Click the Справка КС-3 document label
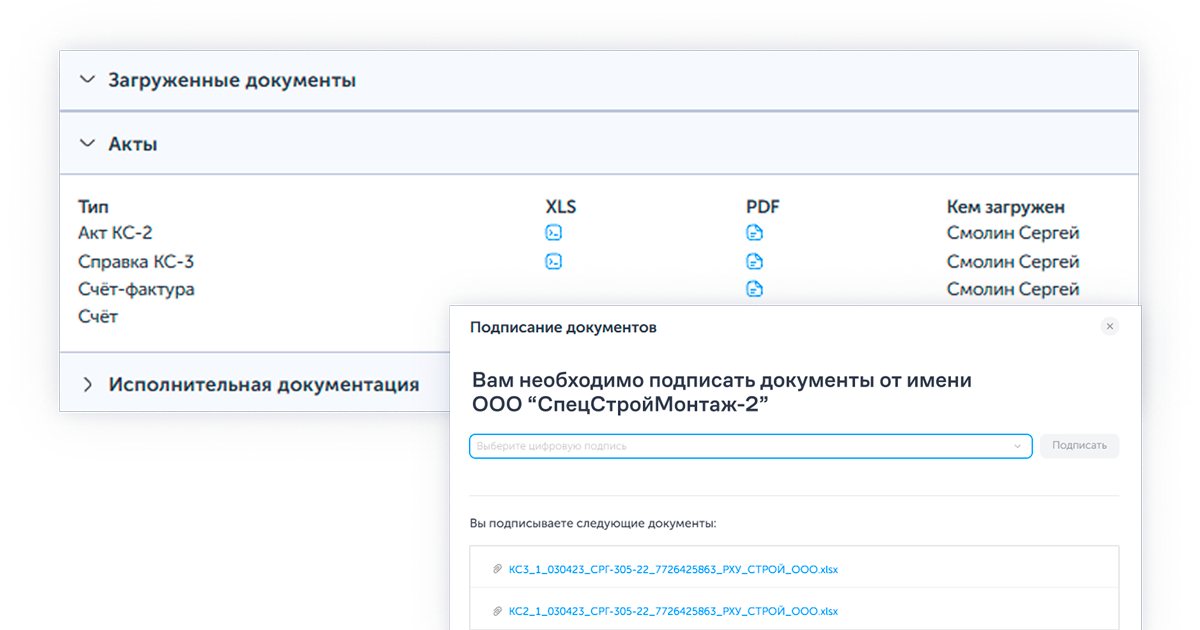 (137, 260)
